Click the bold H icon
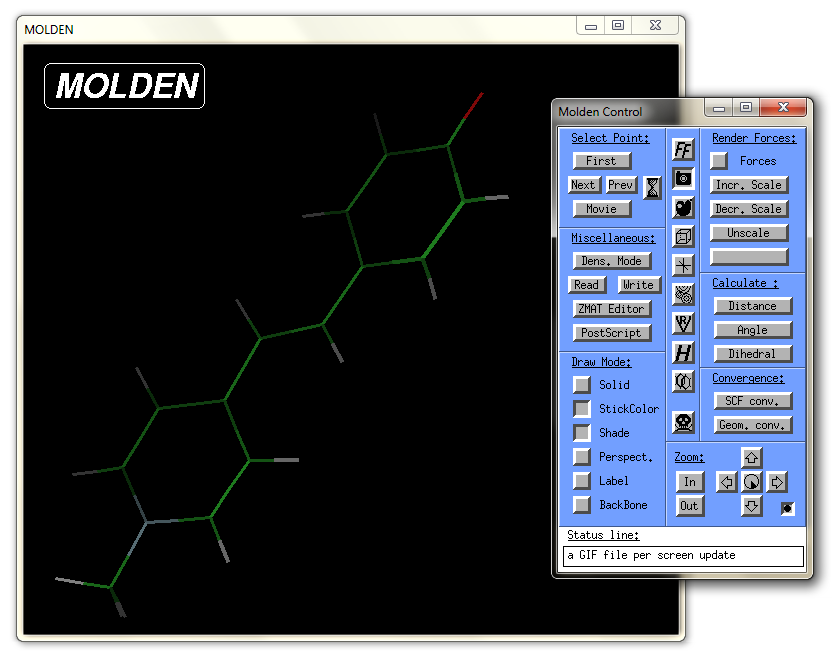834x658 pixels. pos(683,352)
